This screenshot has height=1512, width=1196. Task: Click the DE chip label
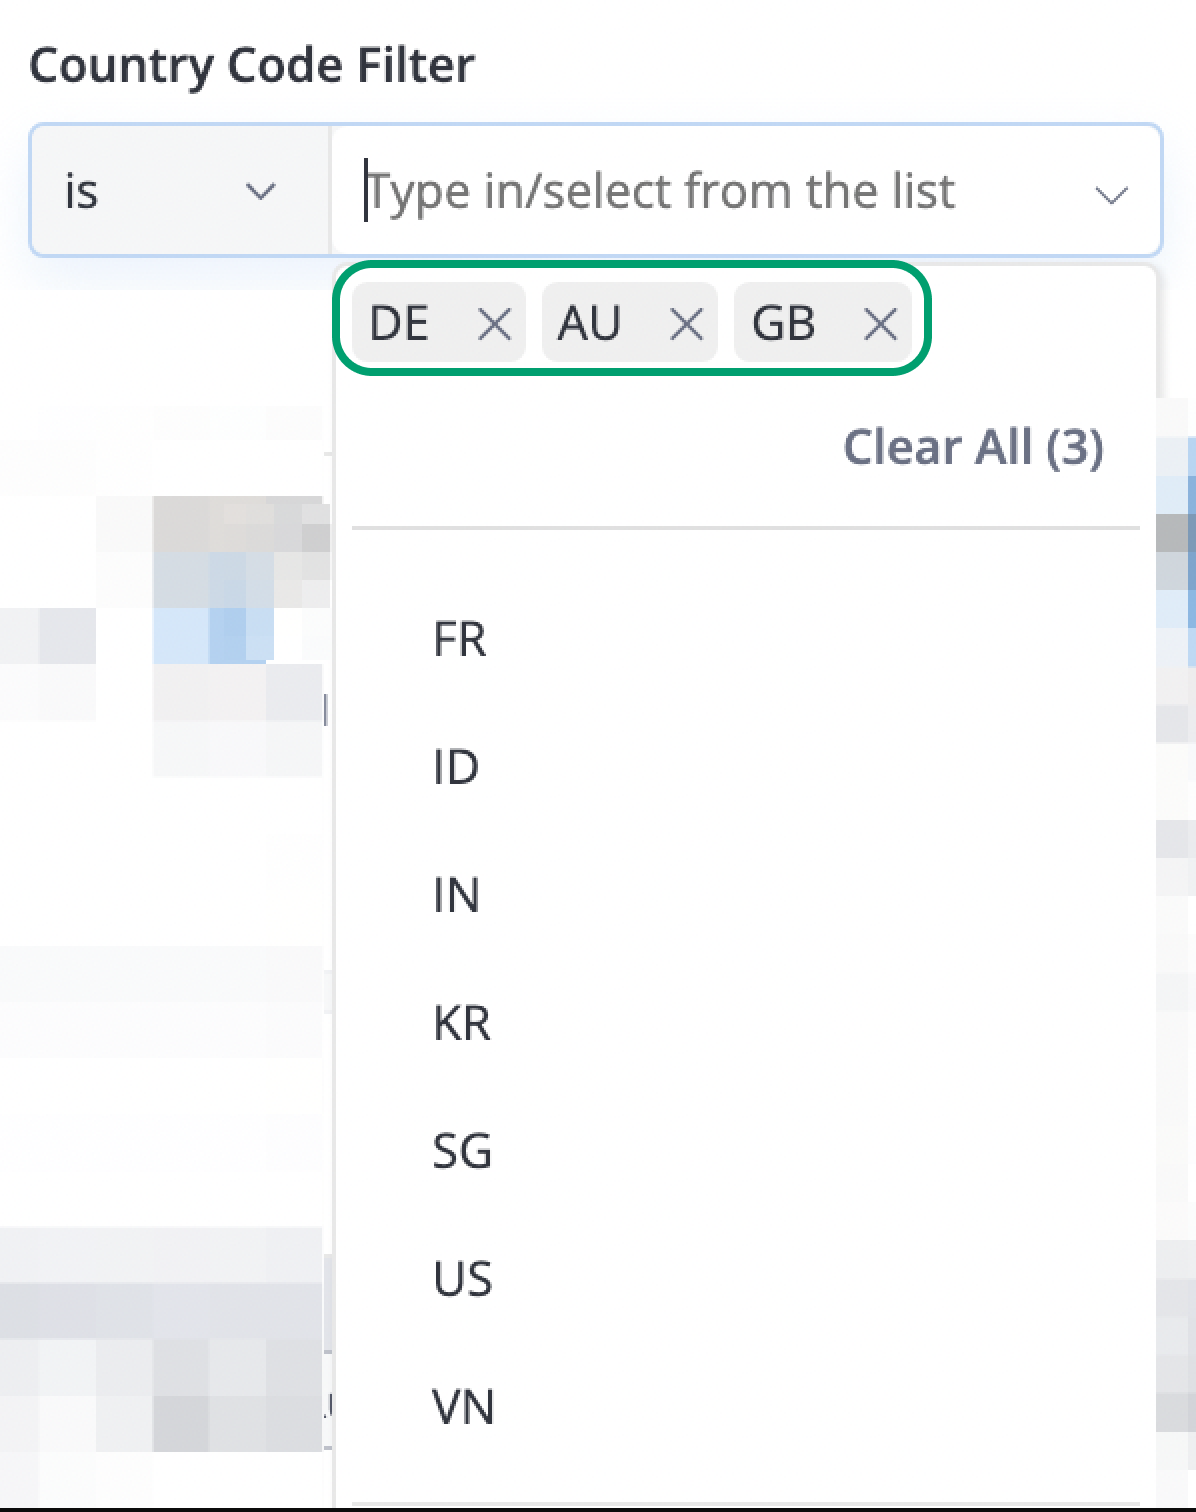pyautogui.click(x=399, y=324)
